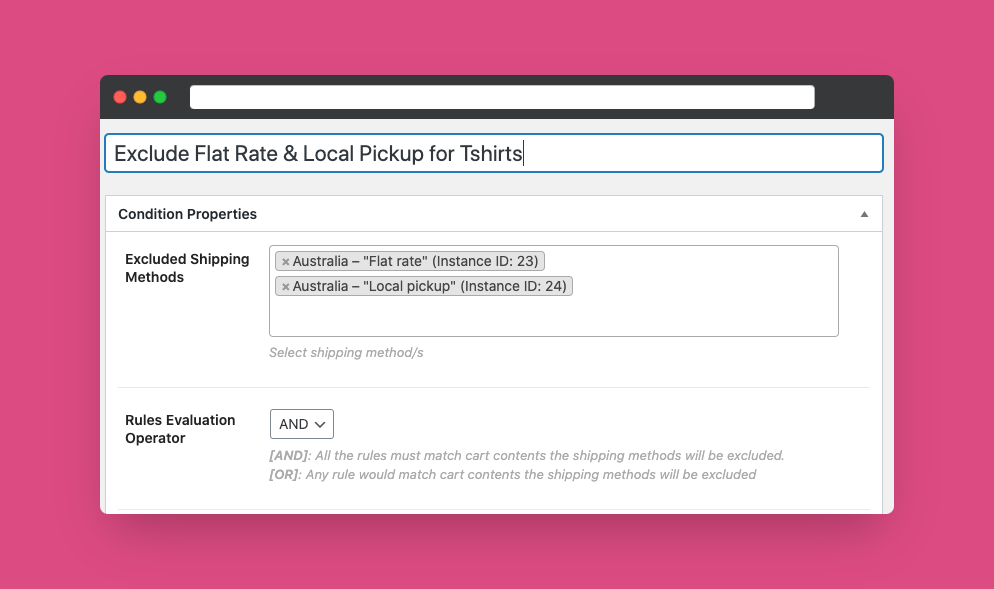Minimize the window with the yellow button
This screenshot has width=994, height=589.
(x=140, y=97)
